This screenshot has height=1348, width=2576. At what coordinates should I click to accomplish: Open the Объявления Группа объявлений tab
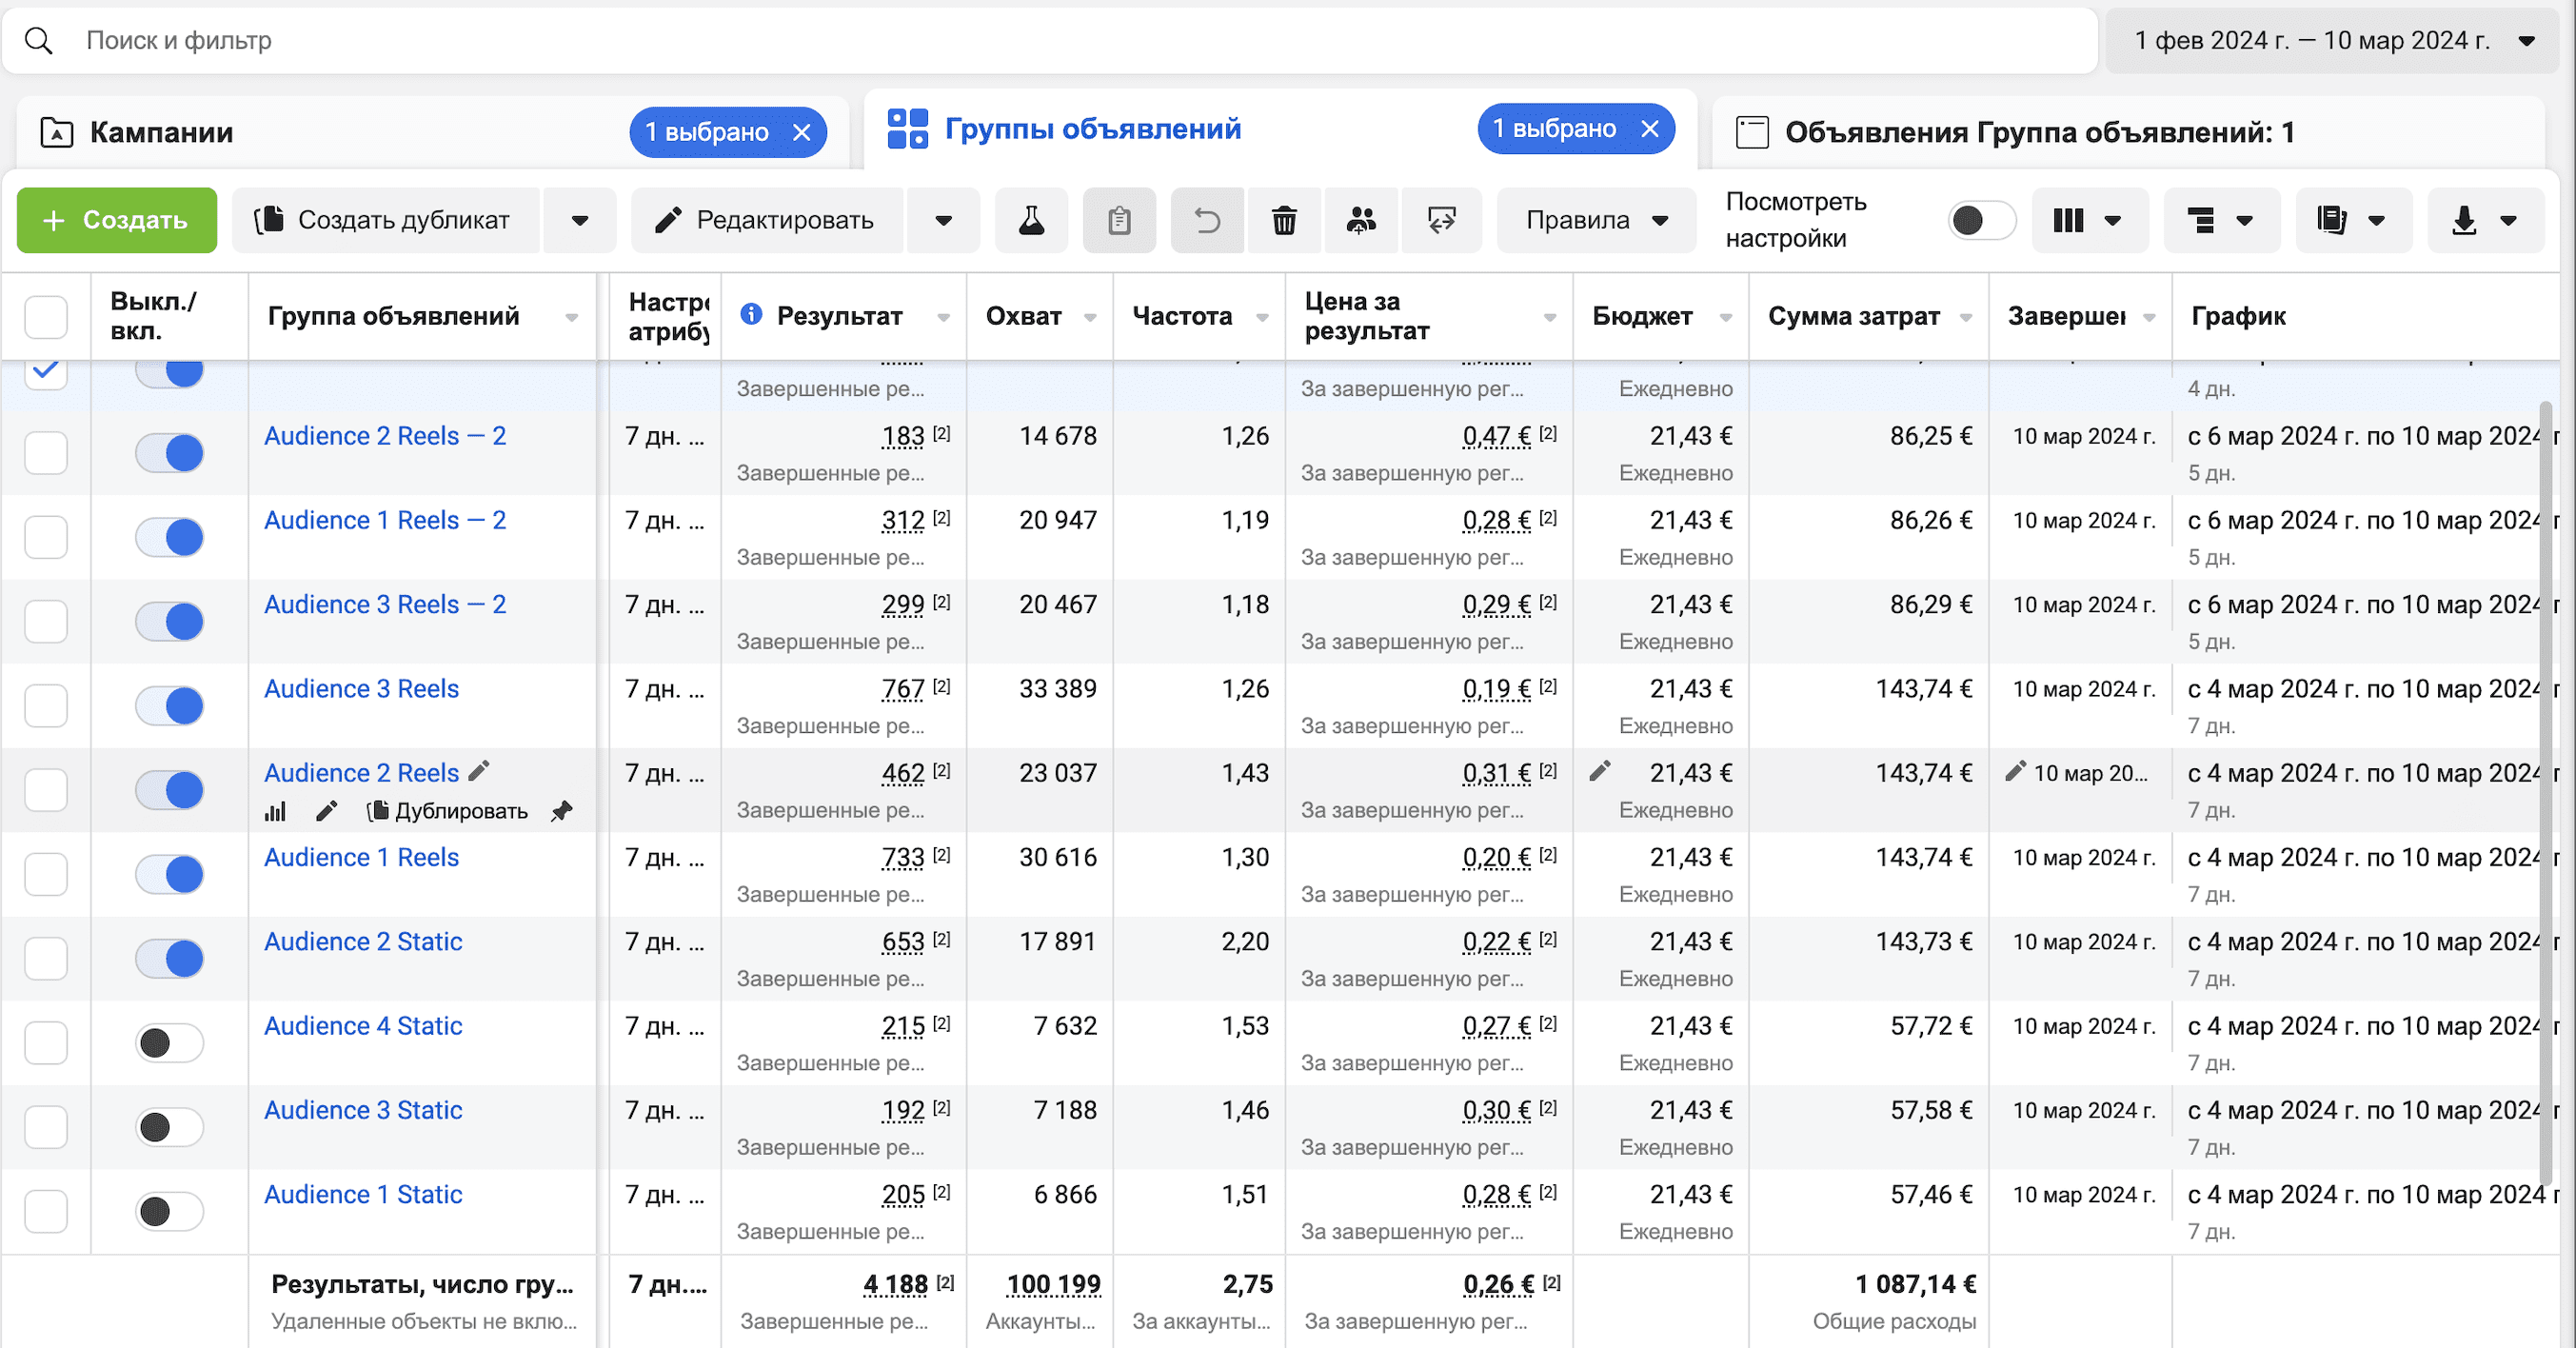pos(2038,132)
